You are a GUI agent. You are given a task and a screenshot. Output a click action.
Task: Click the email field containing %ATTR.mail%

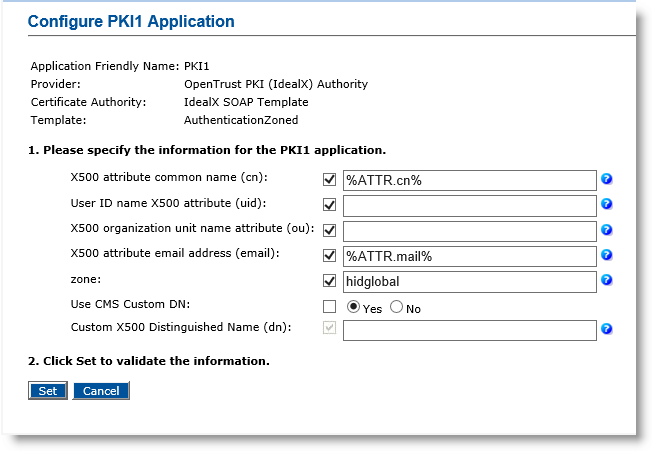[x=469, y=256]
